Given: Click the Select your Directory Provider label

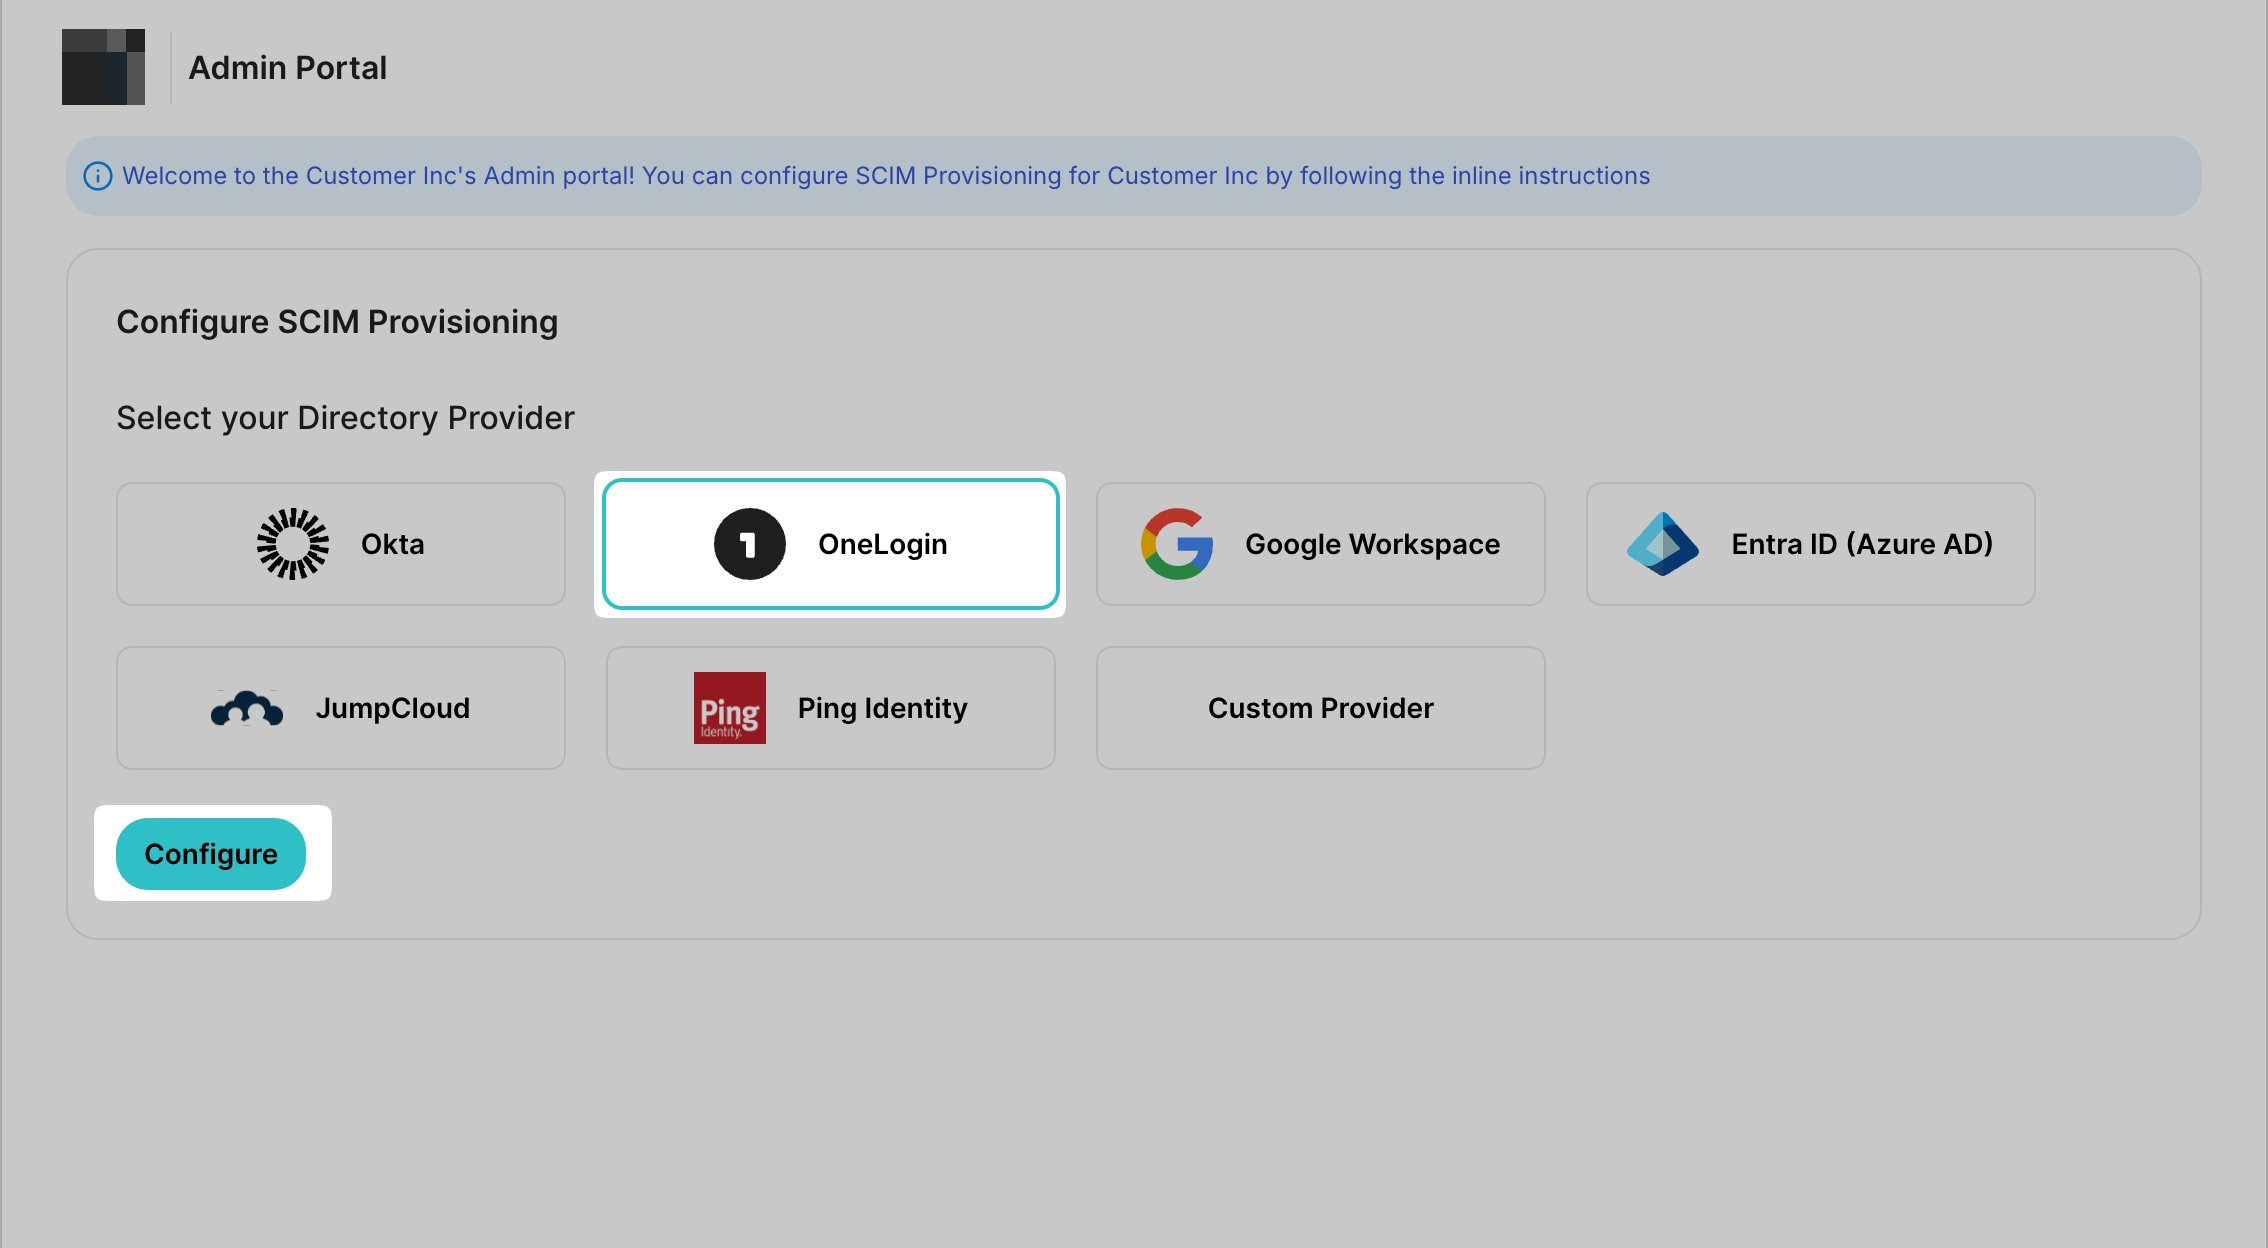Looking at the screenshot, I should (345, 417).
